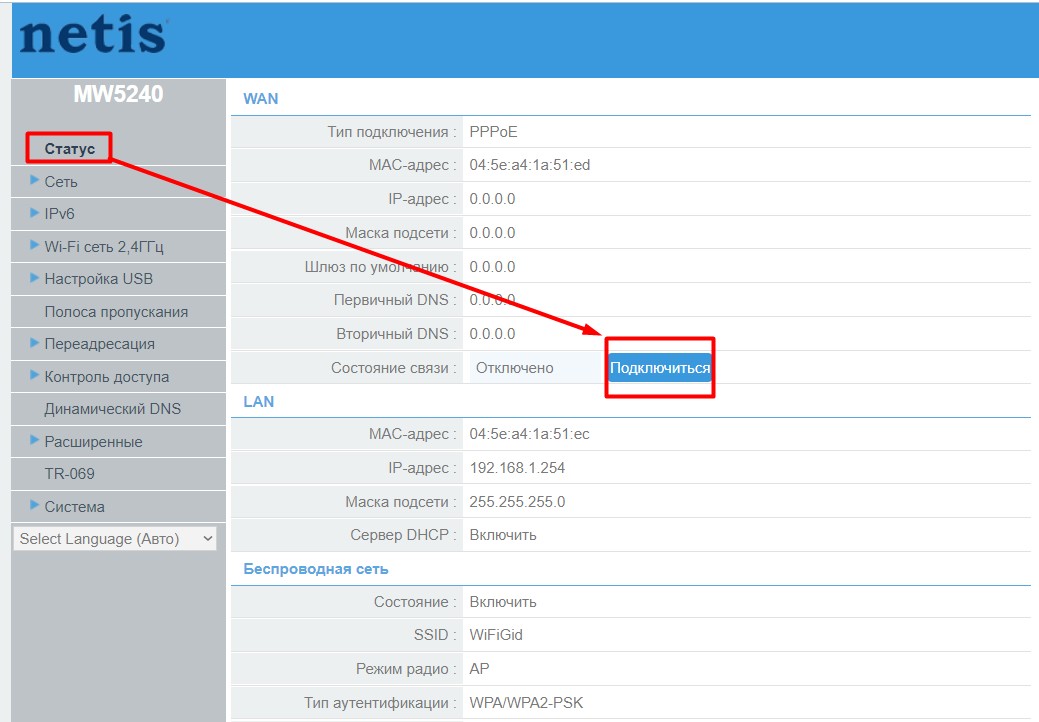This screenshot has height=722, width=1039.
Task: Expand the Переадресация arrow
Action: point(34,342)
